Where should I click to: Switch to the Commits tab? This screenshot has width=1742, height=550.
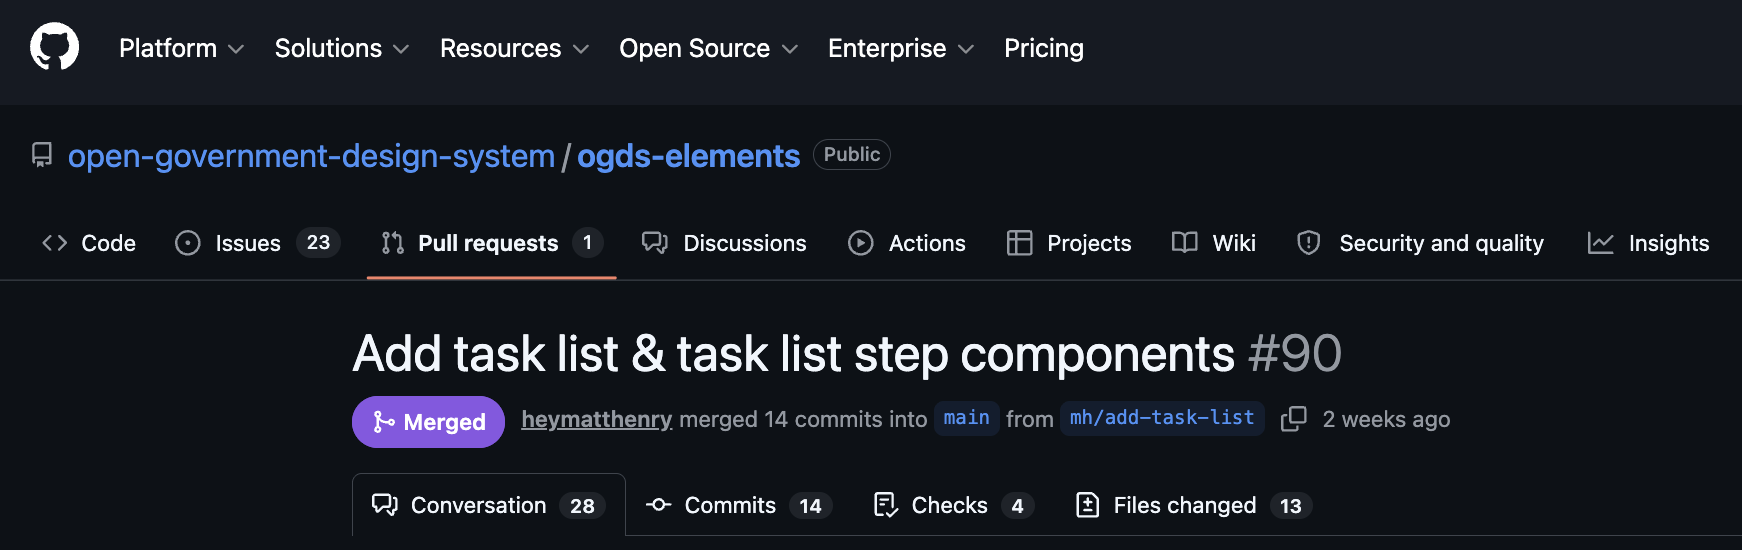[x=739, y=505]
